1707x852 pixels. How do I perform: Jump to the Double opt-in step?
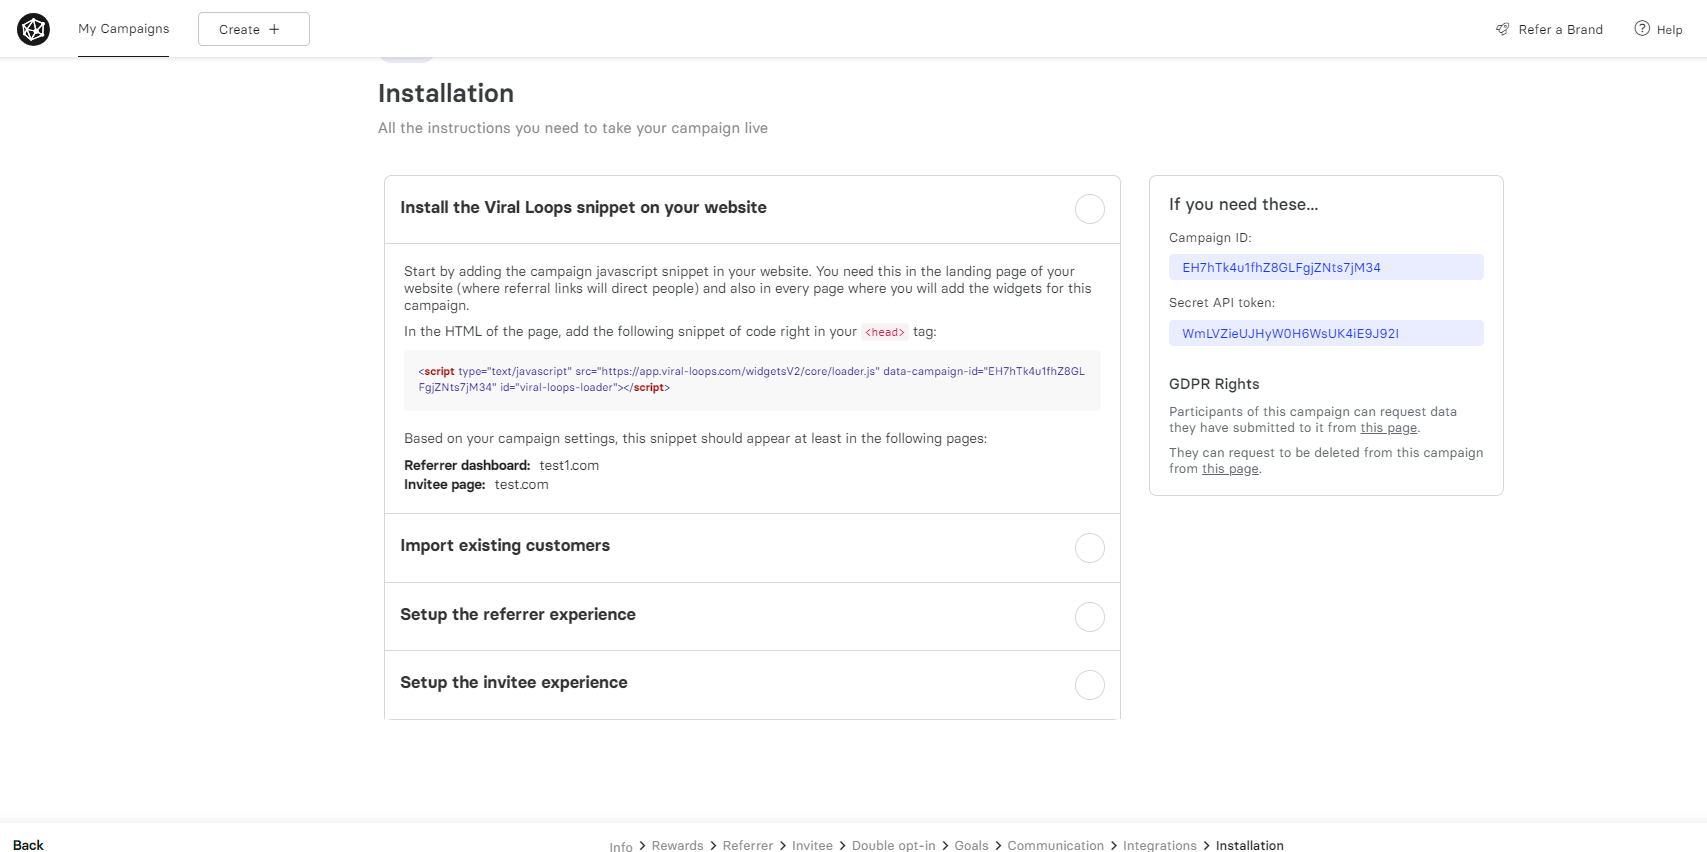[x=894, y=846]
